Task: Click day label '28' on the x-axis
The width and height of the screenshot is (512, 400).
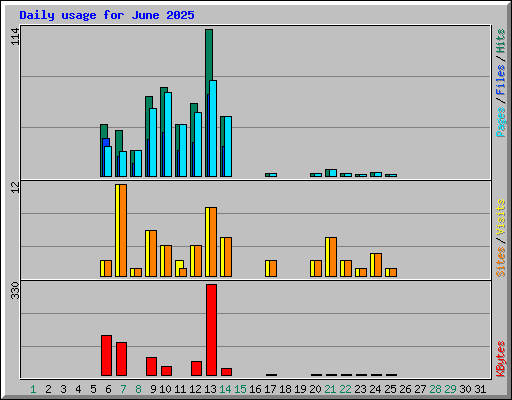Action: (x=435, y=389)
